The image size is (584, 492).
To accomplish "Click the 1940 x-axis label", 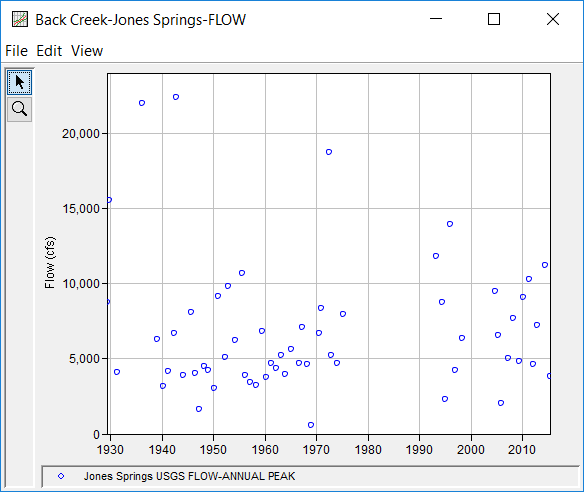I will 162,450.
